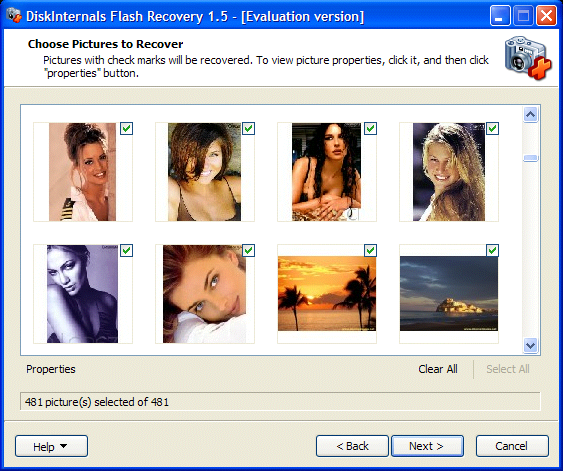Click Clear All to deselect pictures

(x=438, y=369)
